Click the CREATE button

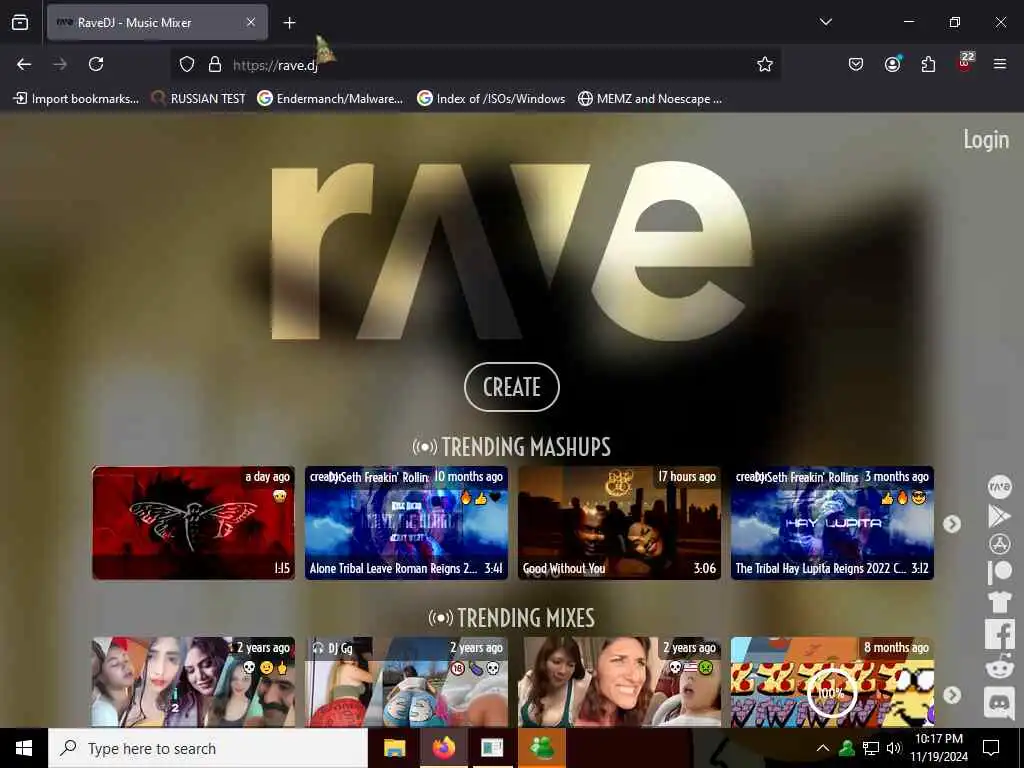pyautogui.click(x=512, y=387)
